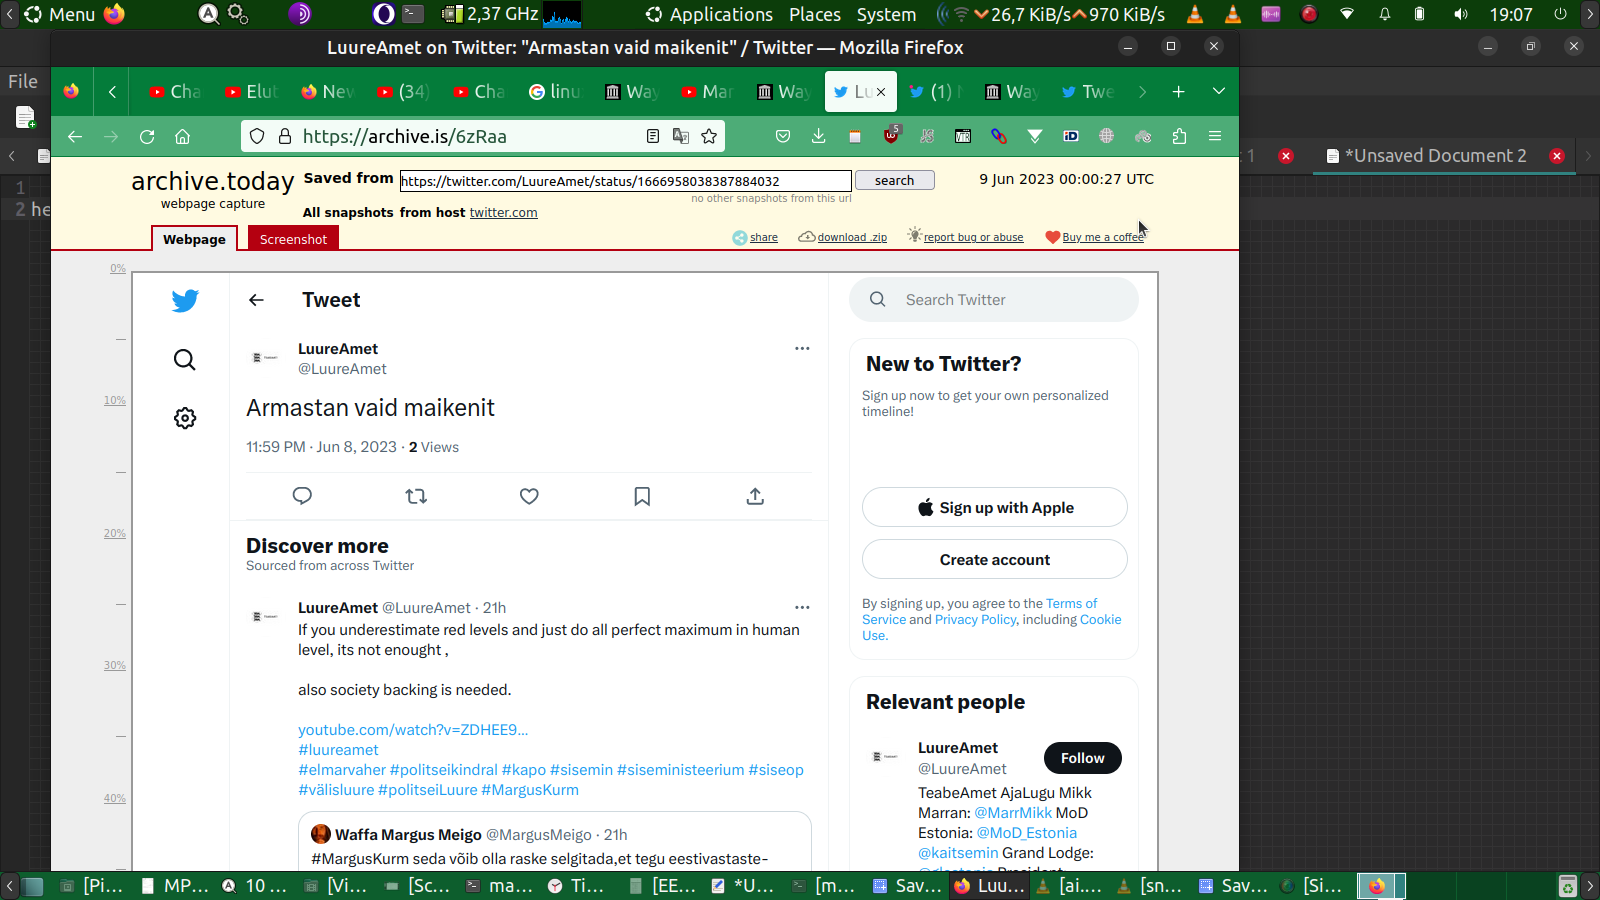Click the Buy me a coffee link
This screenshot has height=900, width=1600.
[x=1103, y=237]
